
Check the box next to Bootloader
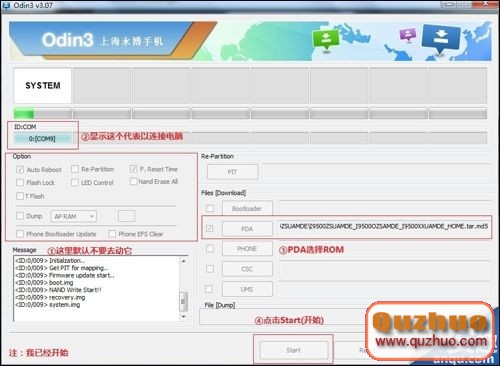coord(210,208)
